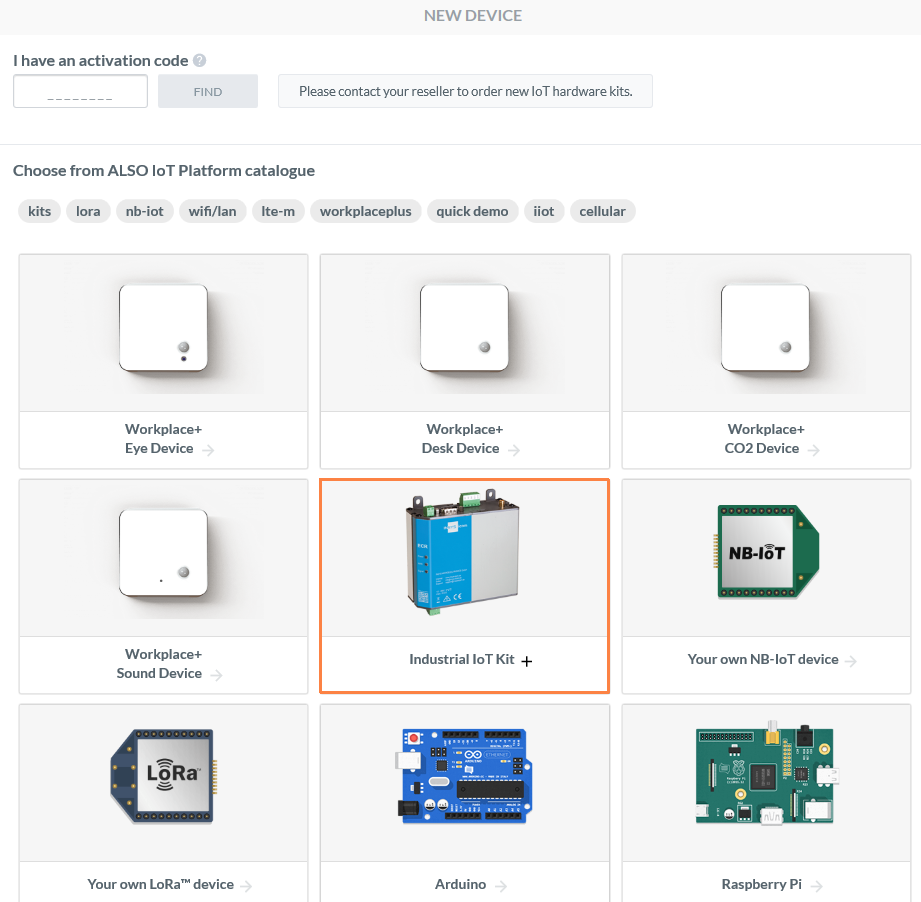Open the Workplace+ Desk Device link

(464, 439)
